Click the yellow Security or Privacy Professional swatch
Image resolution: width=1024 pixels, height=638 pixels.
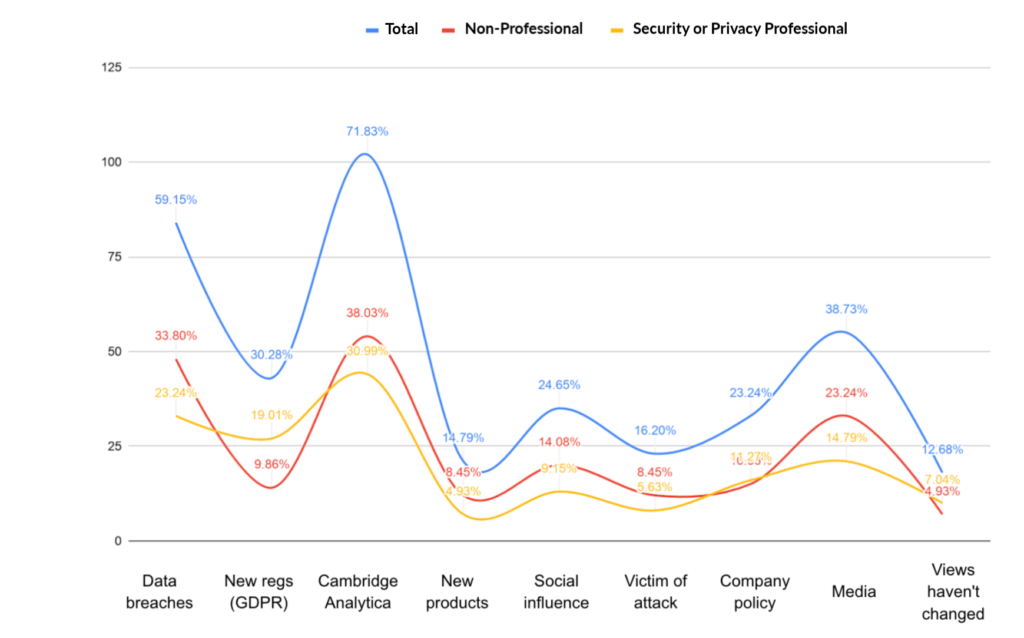coord(617,30)
